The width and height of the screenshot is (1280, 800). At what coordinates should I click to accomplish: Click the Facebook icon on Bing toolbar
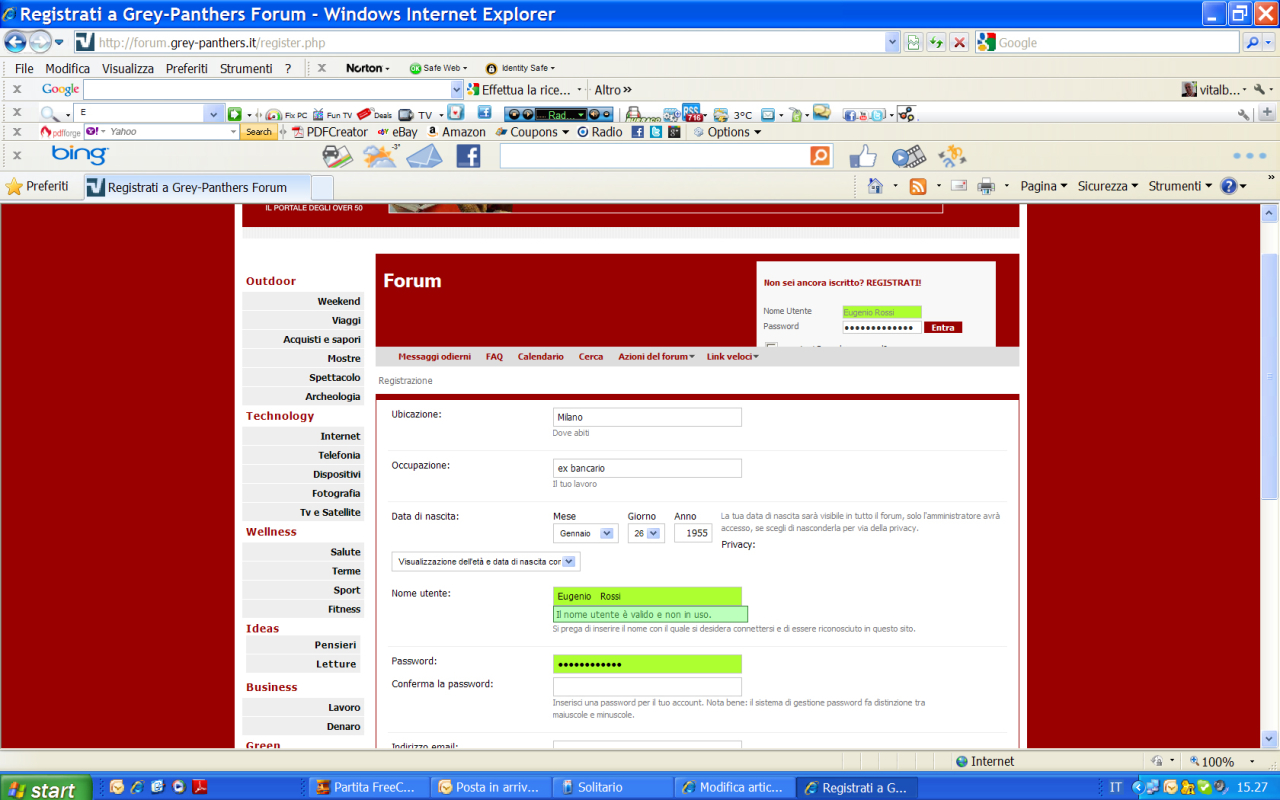click(x=468, y=156)
